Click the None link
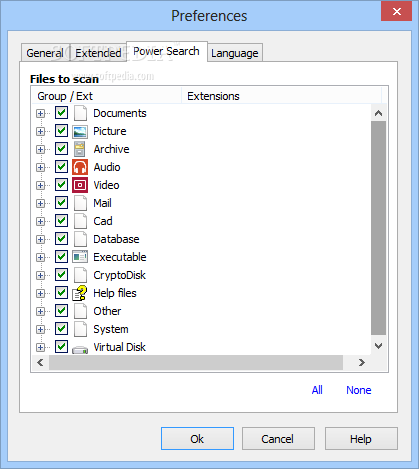Image resolution: width=419 pixels, height=469 pixels. (x=359, y=390)
